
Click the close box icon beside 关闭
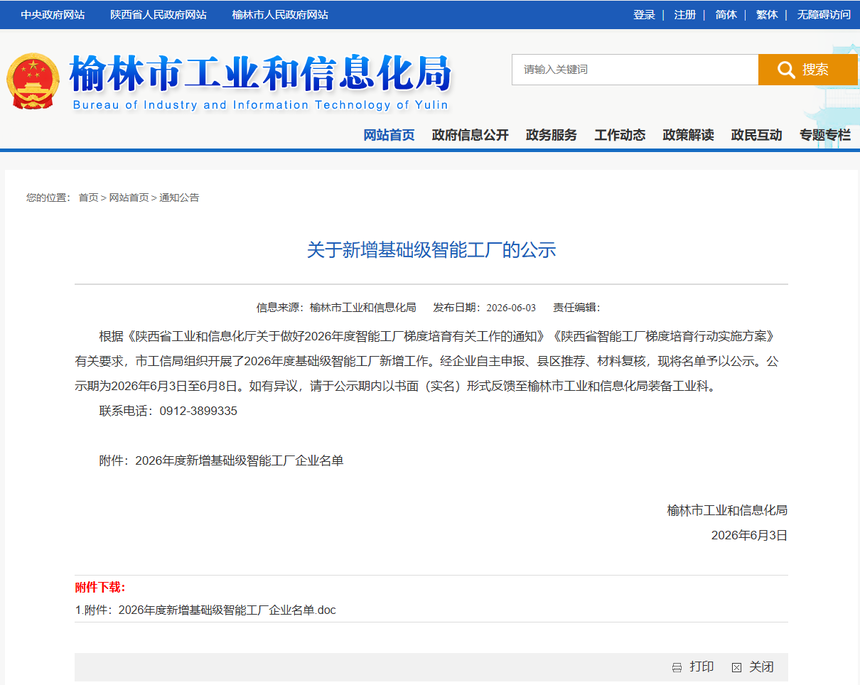coord(737,667)
